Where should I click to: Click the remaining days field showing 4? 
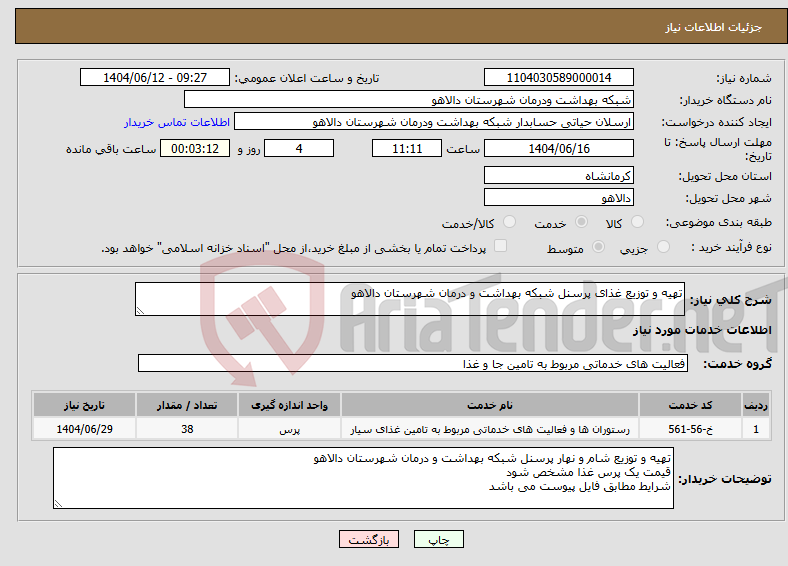point(299,148)
